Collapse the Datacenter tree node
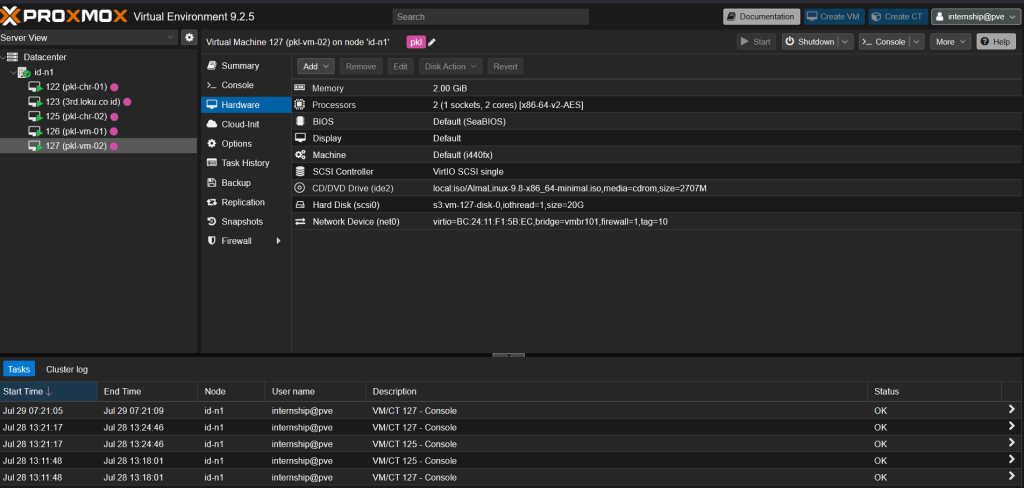The width and height of the screenshot is (1024, 488). tap(3, 57)
